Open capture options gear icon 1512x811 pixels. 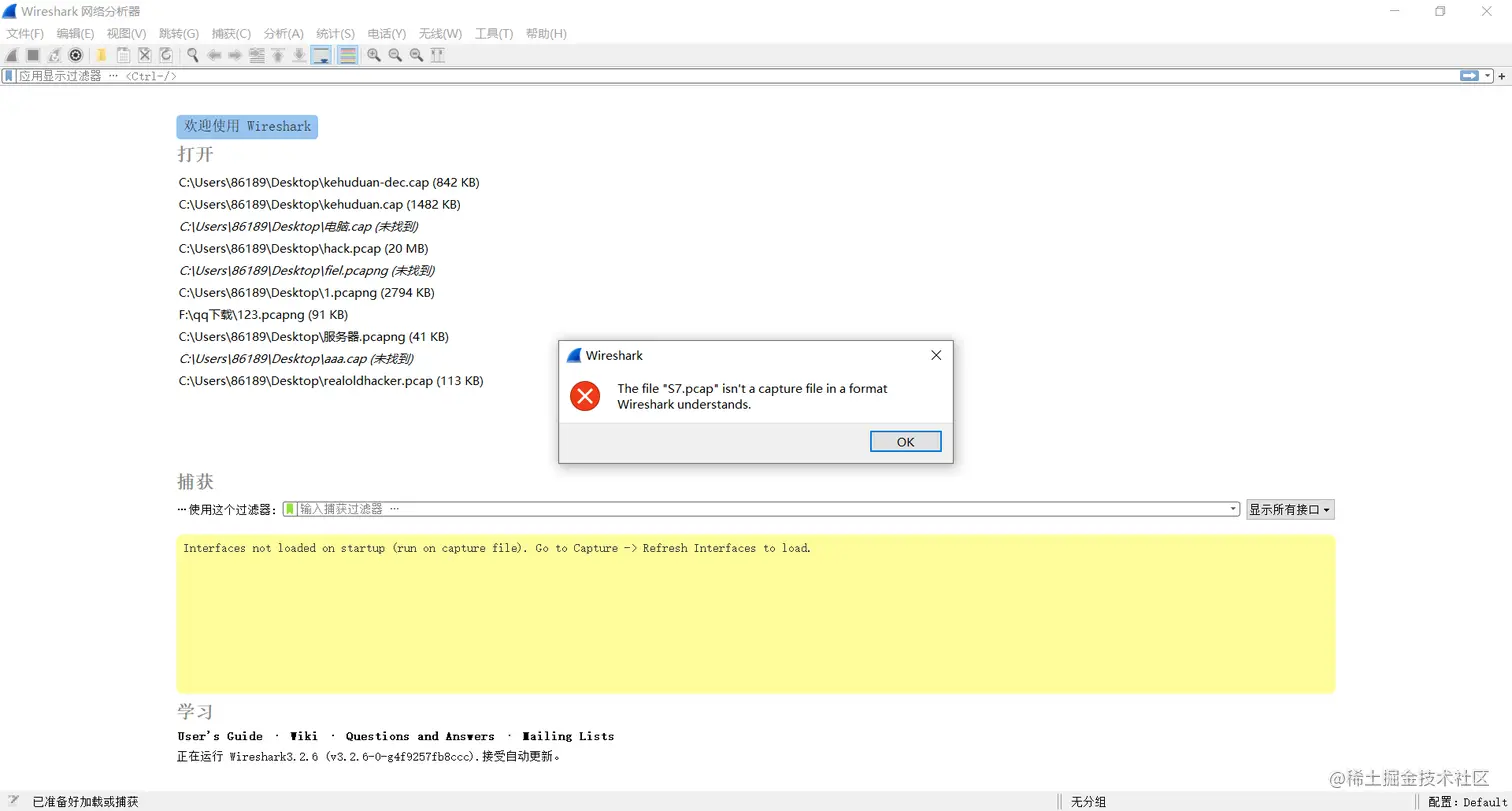[x=75, y=55]
